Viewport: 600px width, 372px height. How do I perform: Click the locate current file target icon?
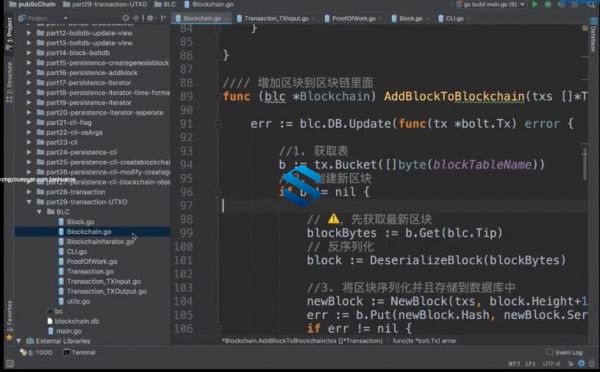(x=126, y=18)
